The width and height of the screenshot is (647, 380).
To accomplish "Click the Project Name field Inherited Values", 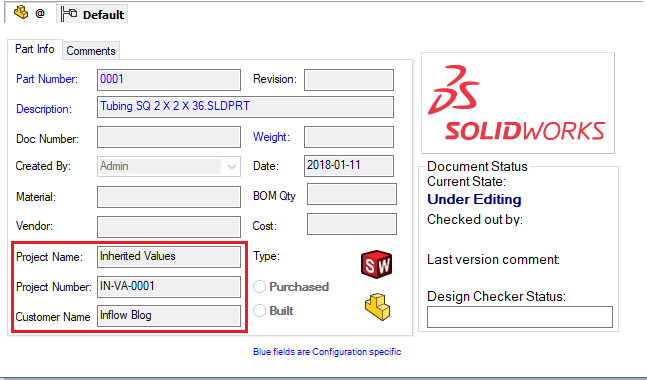I will point(169,257).
